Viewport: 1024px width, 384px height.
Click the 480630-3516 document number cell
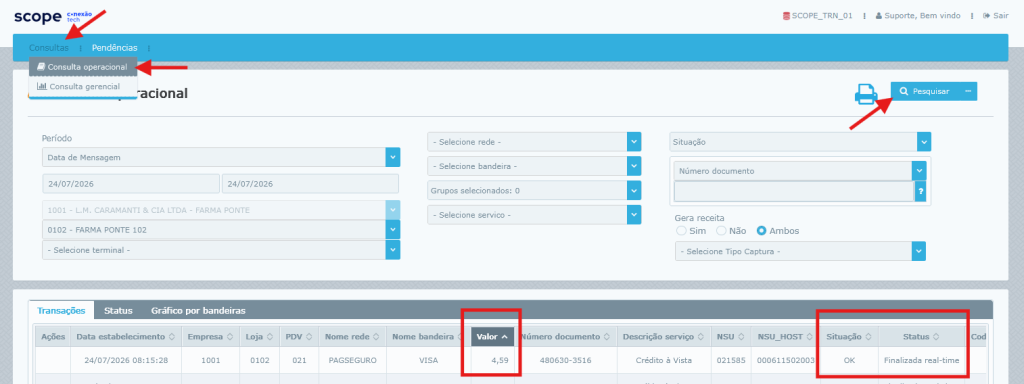[566, 360]
